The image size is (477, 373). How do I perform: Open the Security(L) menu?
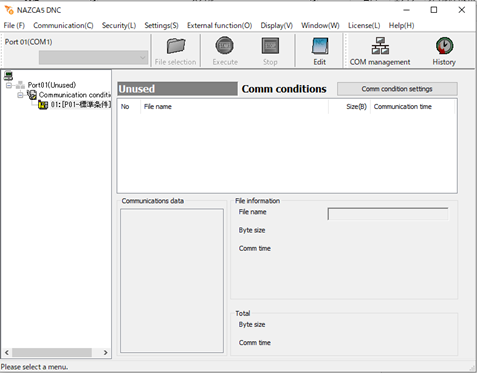click(119, 25)
